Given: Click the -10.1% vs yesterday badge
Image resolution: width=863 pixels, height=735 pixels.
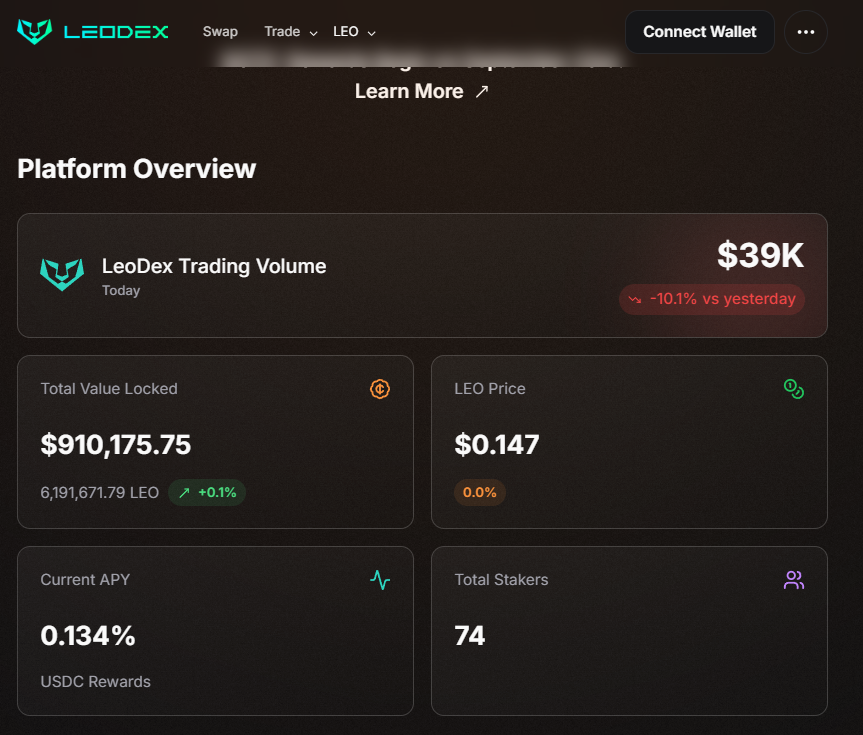Looking at the screenshot, I should point(712,299).
